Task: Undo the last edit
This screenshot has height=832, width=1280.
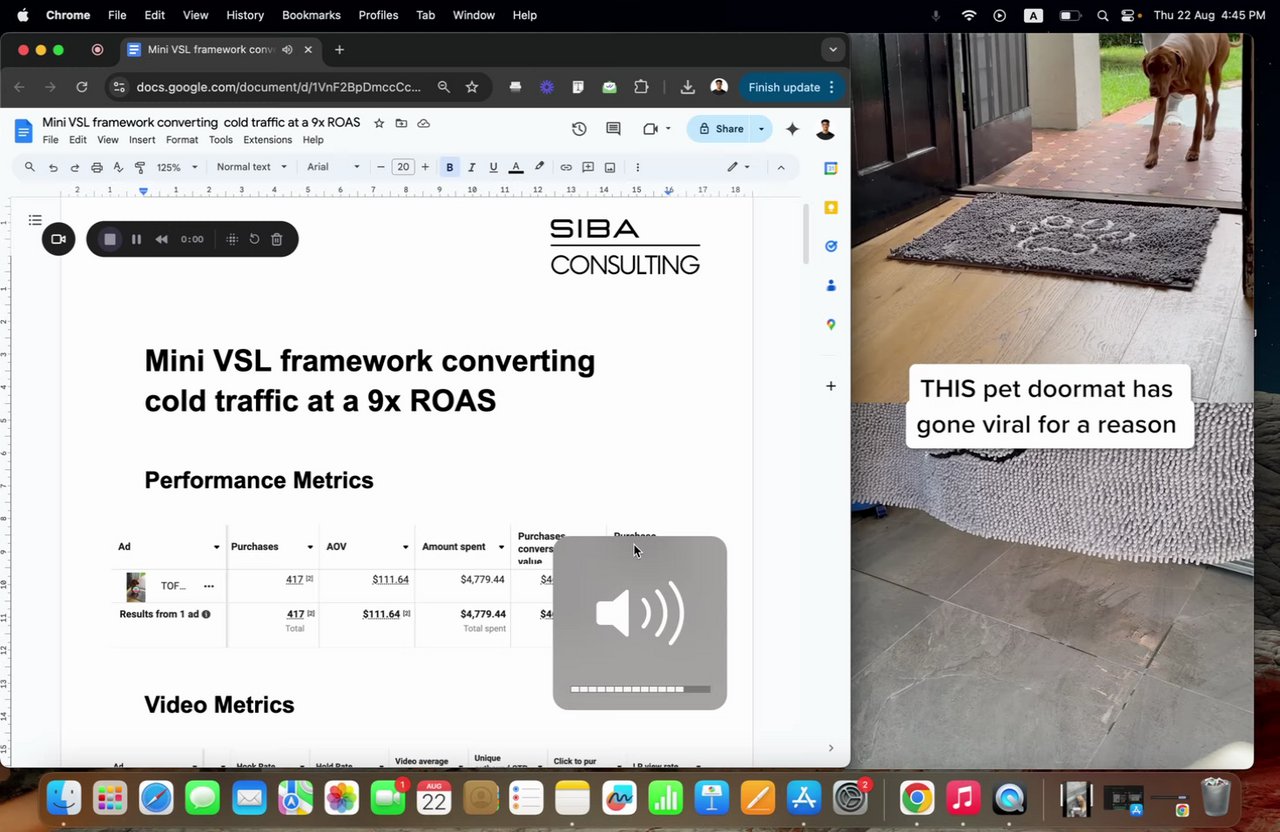Action: (x=53, y=167)
